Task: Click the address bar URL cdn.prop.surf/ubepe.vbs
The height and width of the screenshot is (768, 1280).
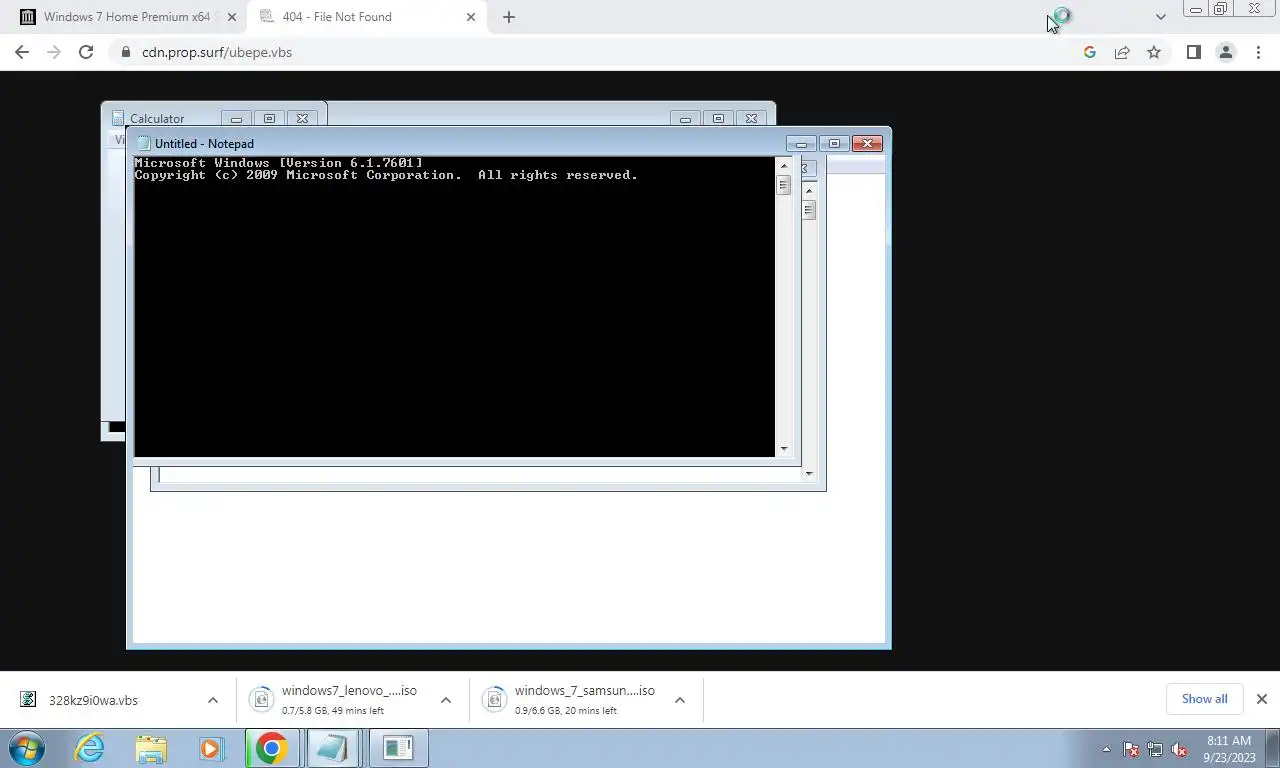Action: coord(217,52)
